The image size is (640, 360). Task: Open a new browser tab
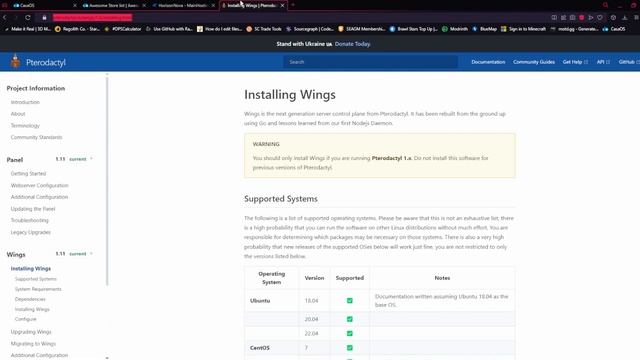click(x=293, y=5)
